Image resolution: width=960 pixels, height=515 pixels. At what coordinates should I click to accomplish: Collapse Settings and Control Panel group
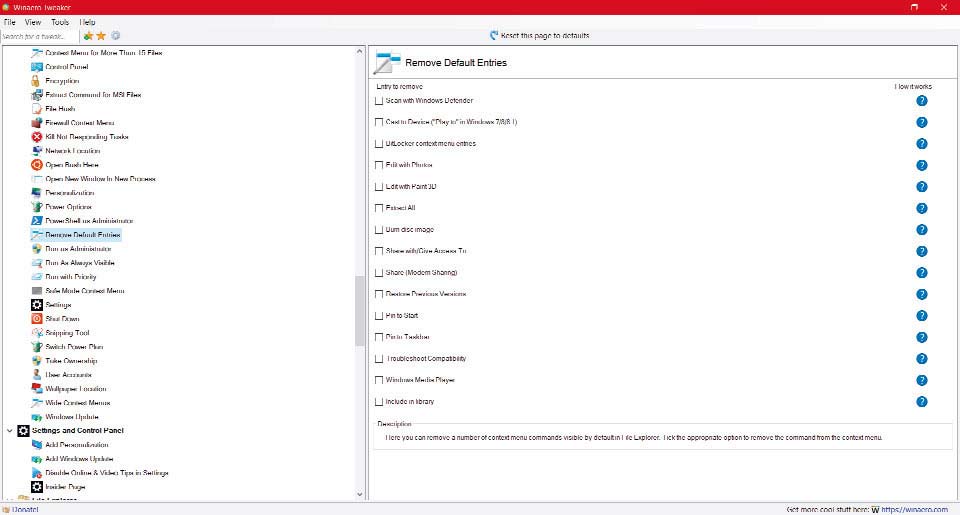[9, 431]
